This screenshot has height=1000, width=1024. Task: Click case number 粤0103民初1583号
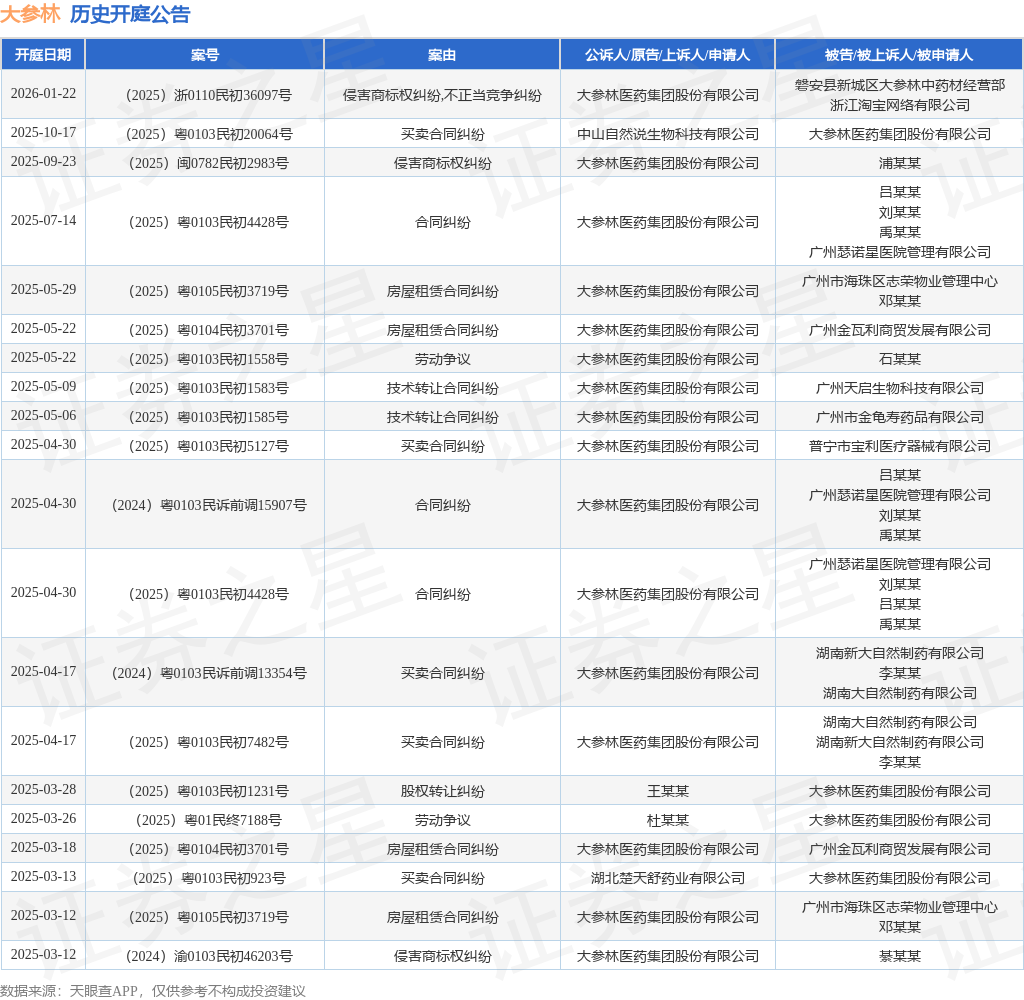tap(209, 388)
